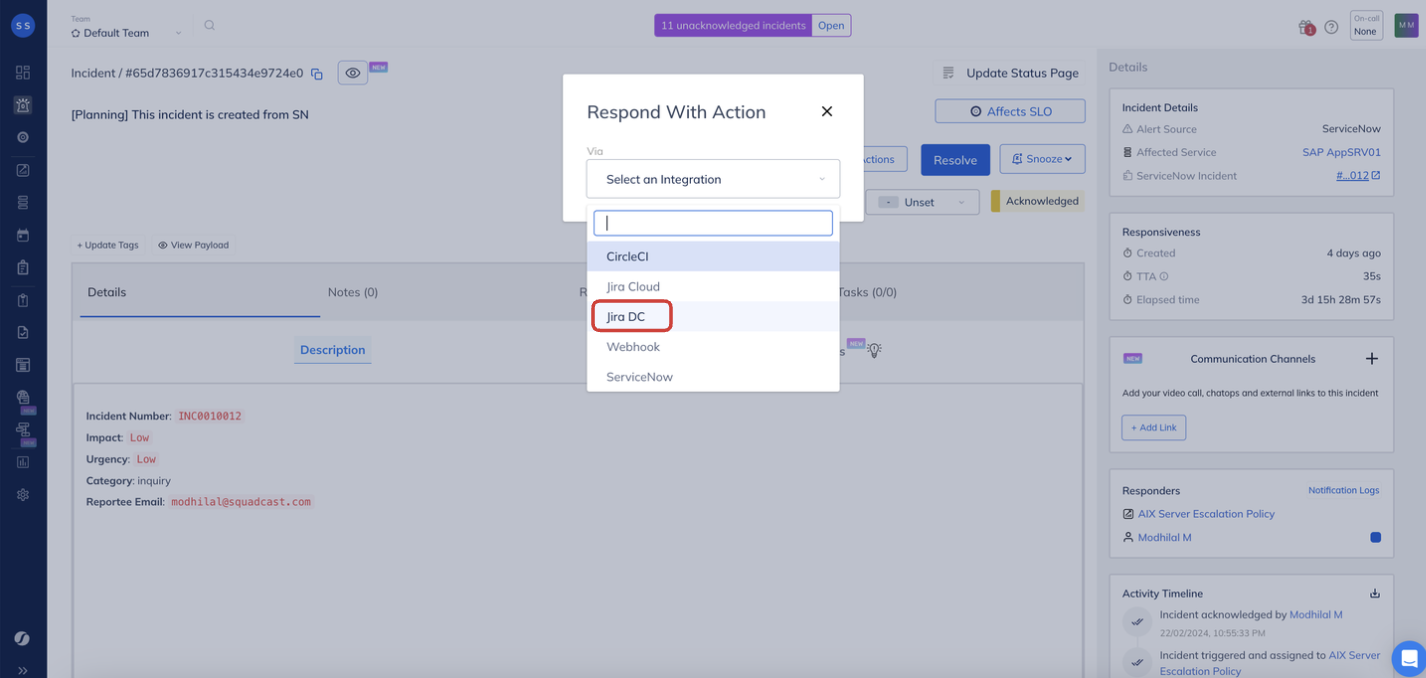Click the help question mark icon

coord(1331,27)
